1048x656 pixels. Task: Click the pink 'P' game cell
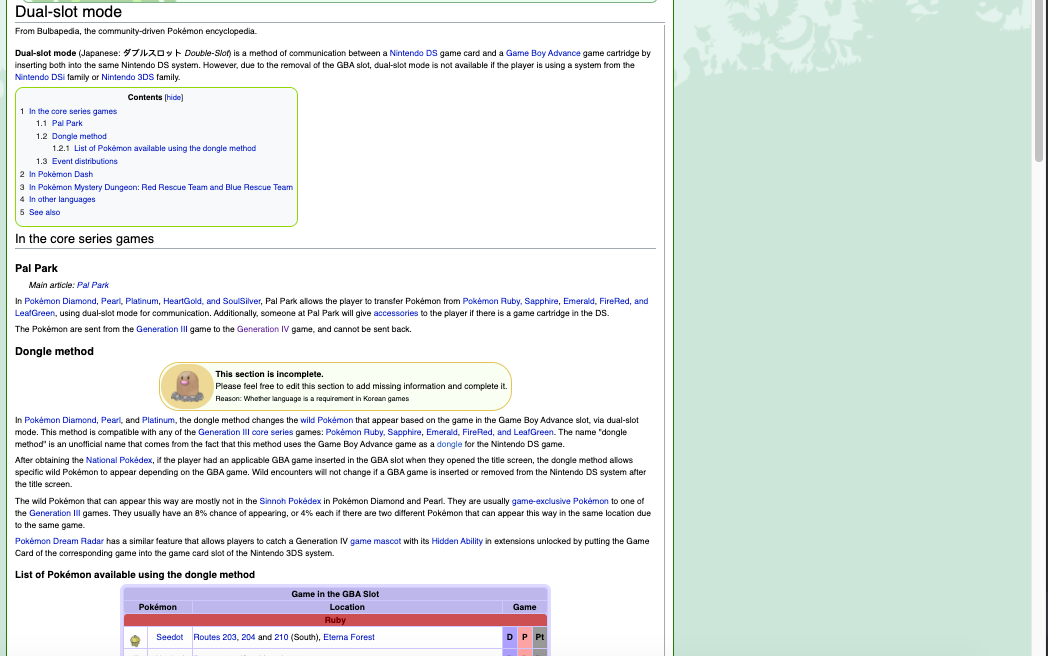pos(525,637)
